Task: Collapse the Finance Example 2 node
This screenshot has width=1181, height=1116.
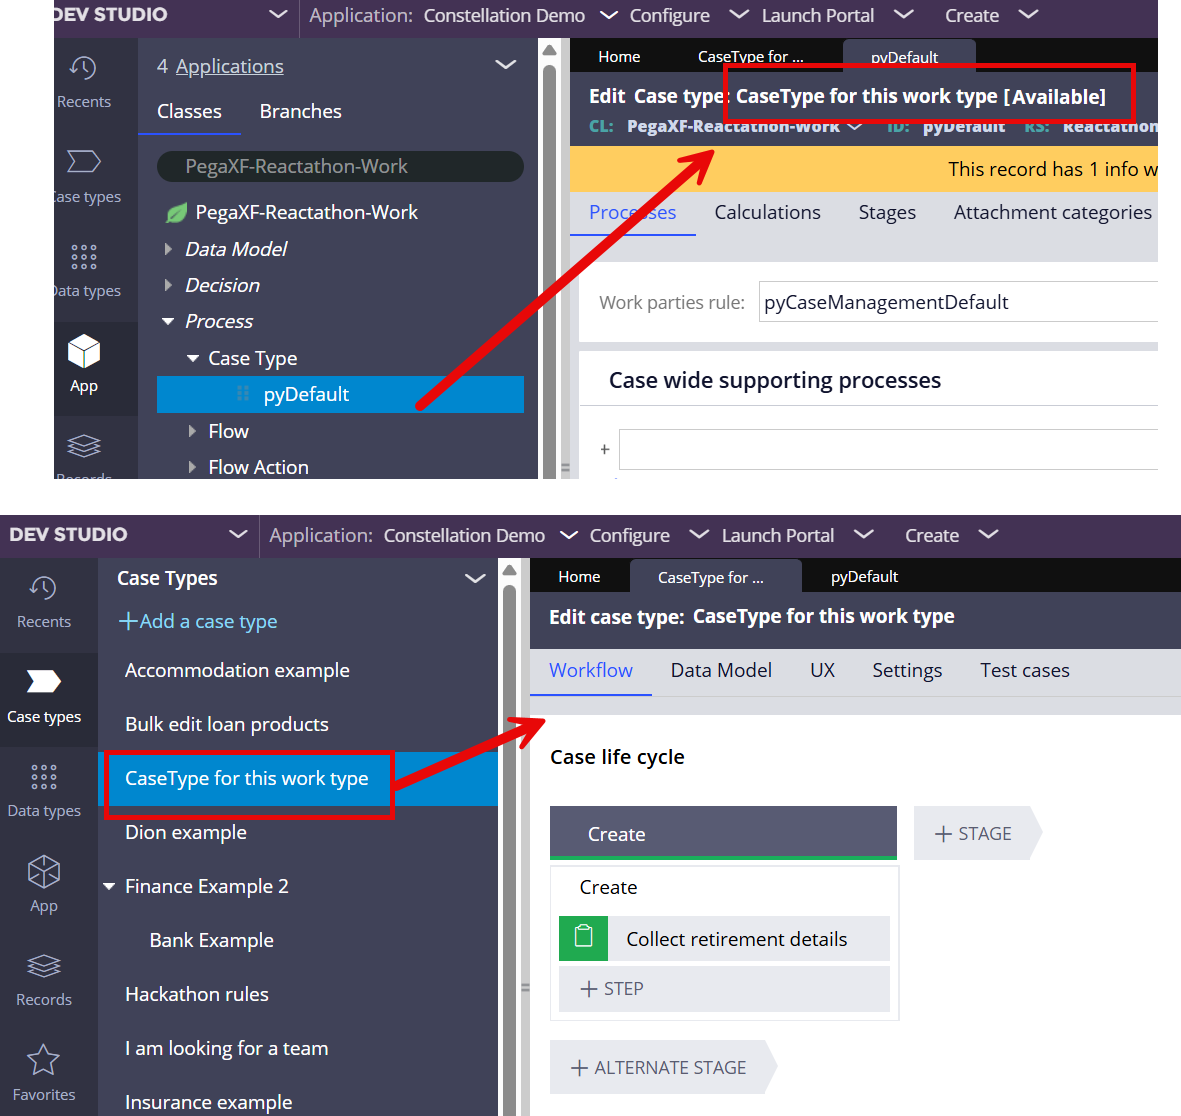Action: tap(109, 887)
